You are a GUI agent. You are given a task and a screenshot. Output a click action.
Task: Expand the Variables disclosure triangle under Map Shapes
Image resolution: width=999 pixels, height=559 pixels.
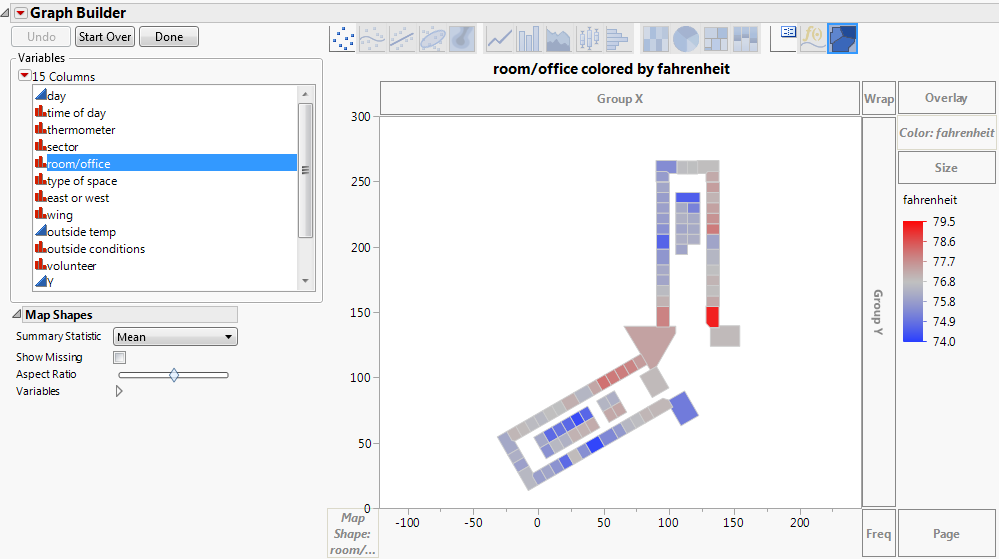tap(120, 392)
